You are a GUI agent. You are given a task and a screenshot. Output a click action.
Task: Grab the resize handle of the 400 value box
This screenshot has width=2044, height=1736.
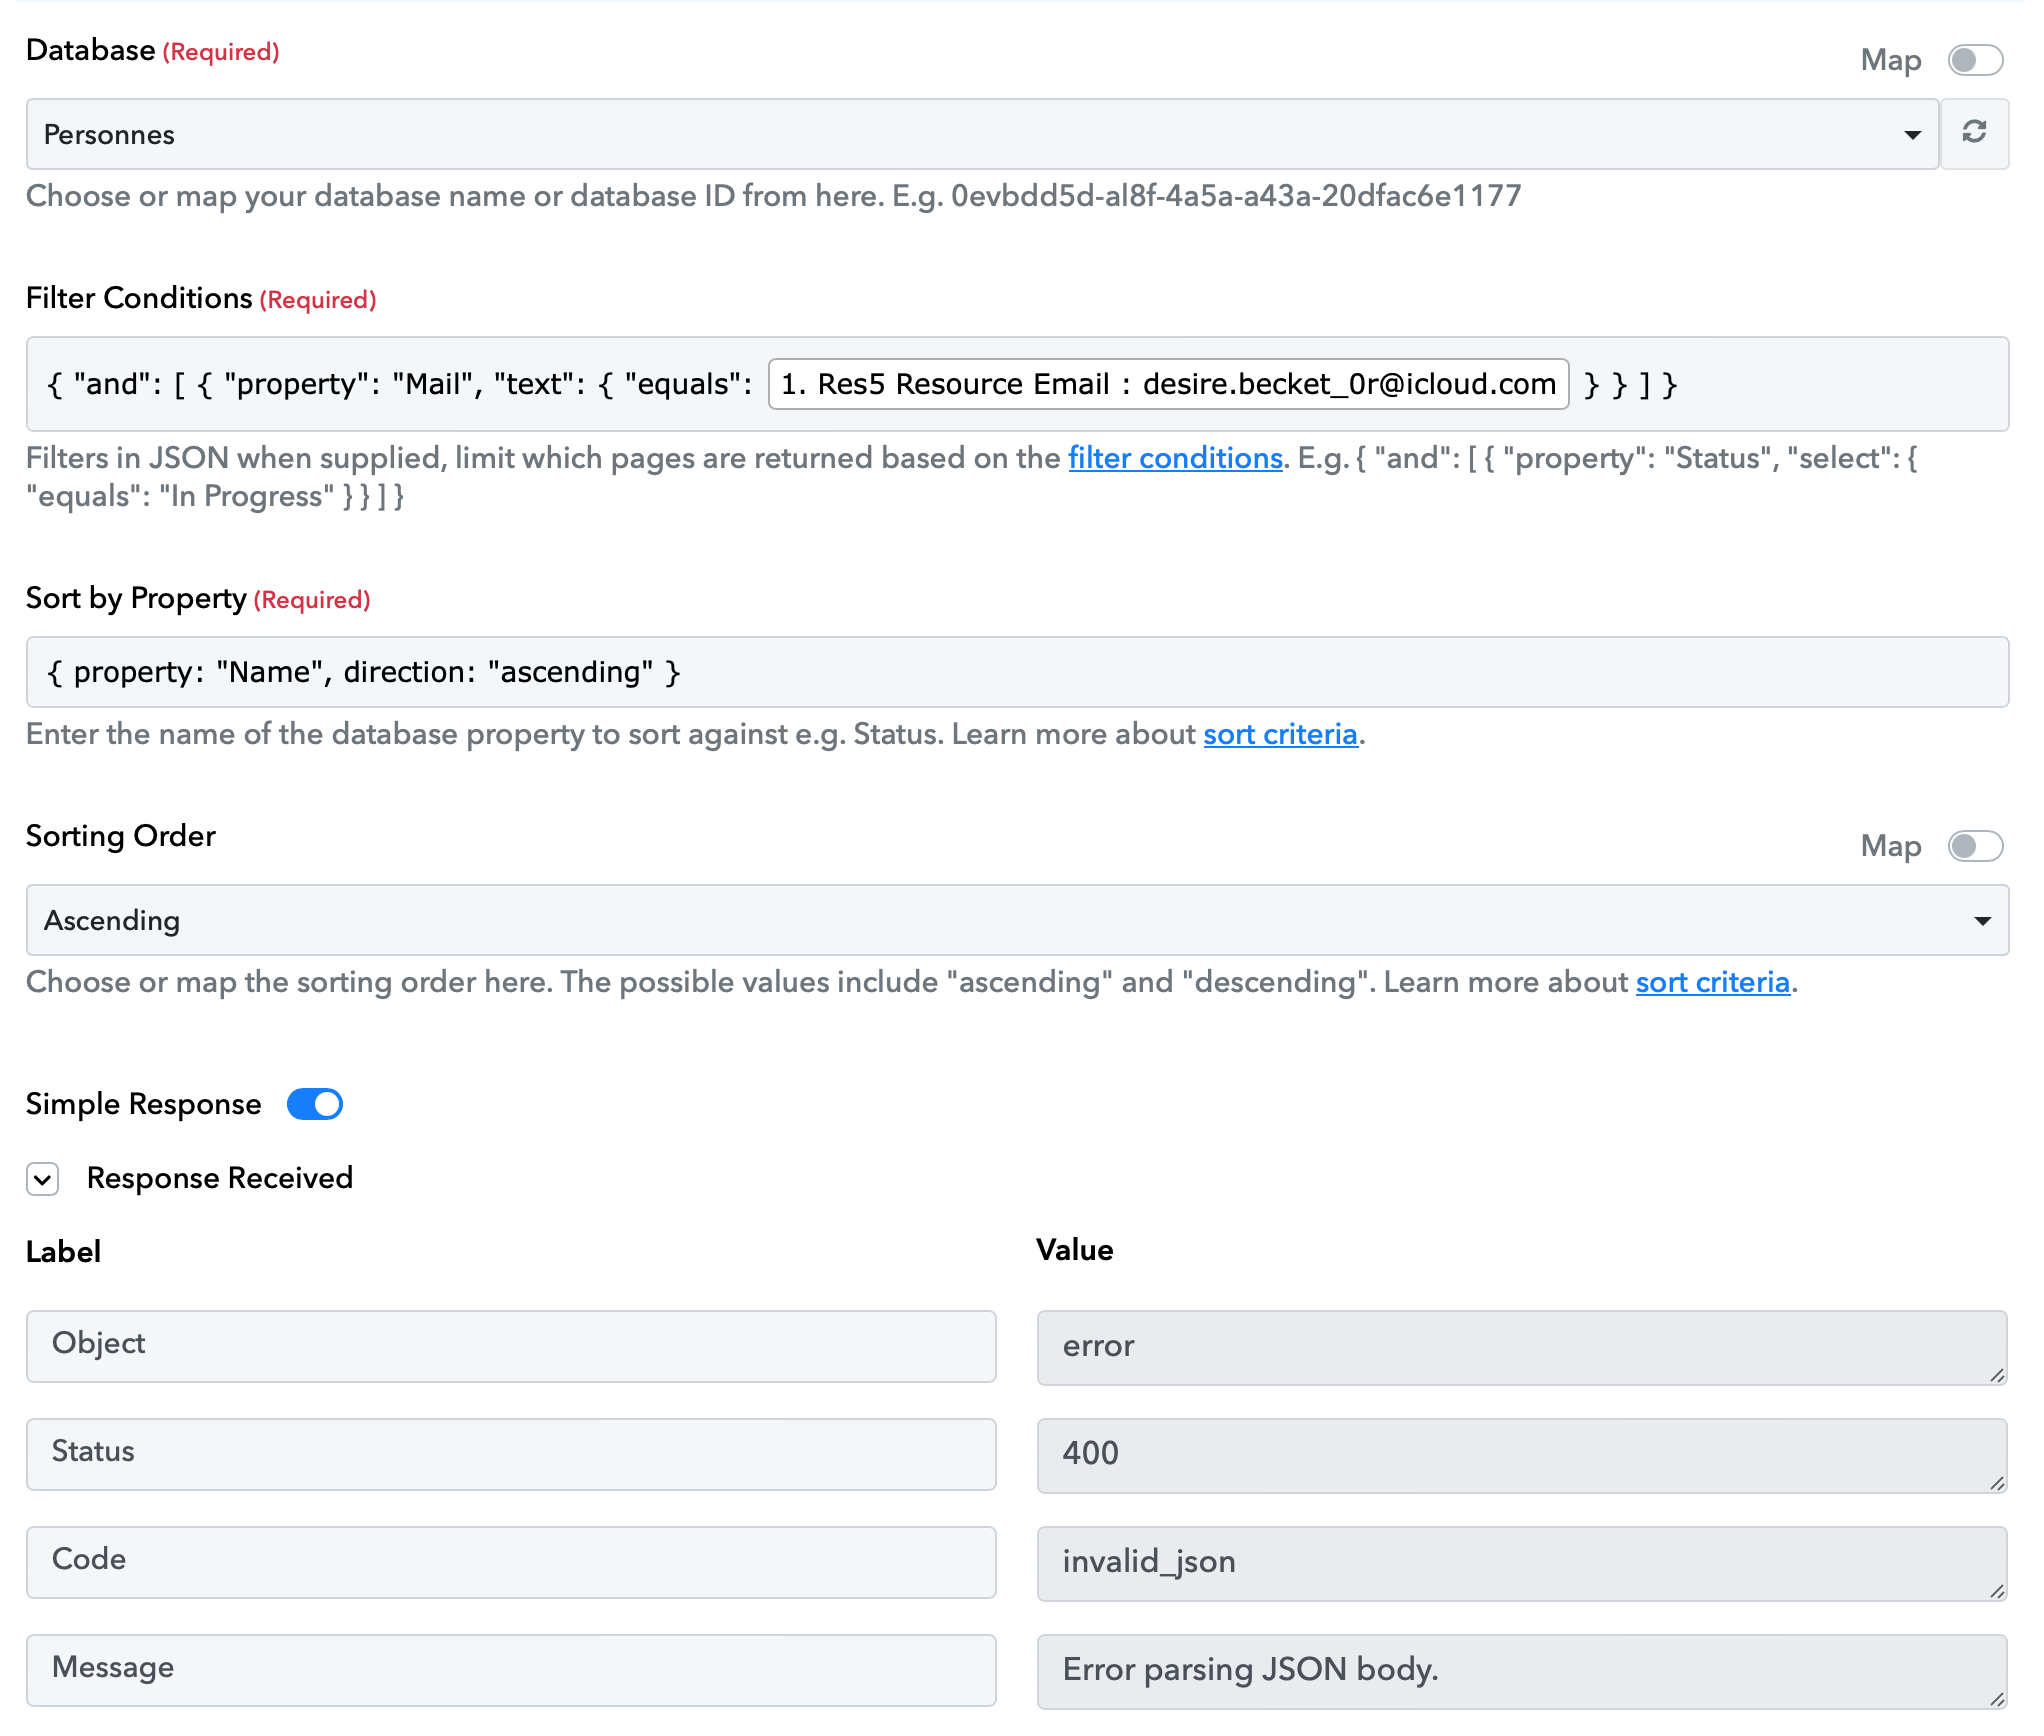point(1996,1483)
